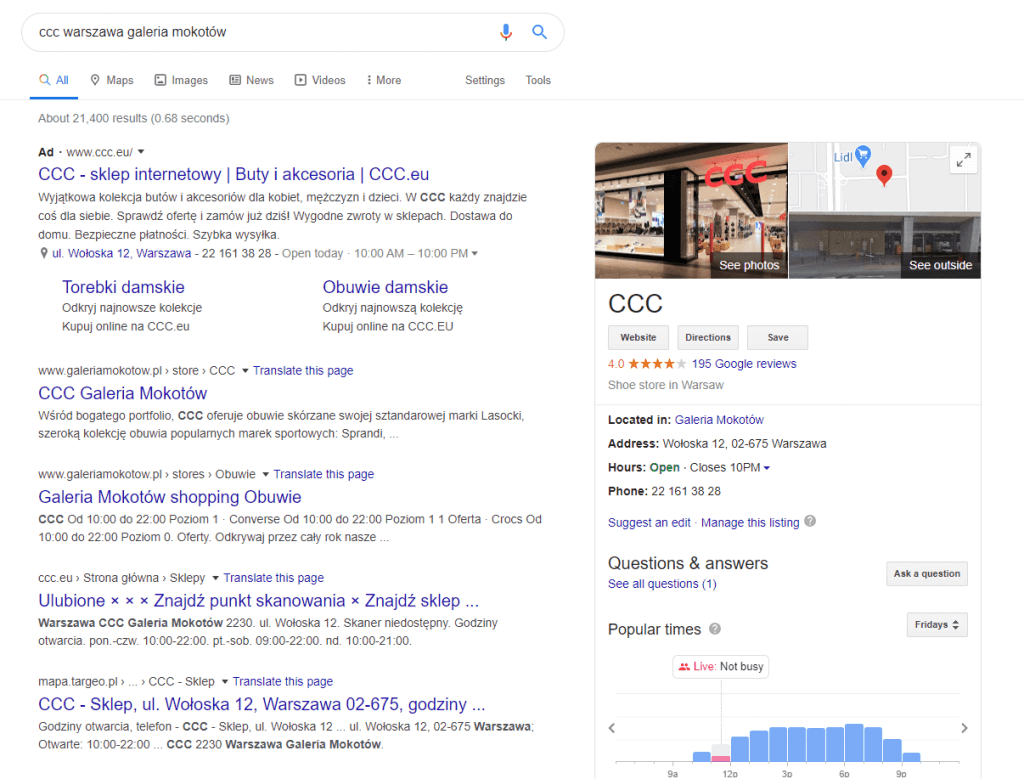The height and width of the screenshot is (779, 1024).
Task: Open search Settings
Action: 485,80
